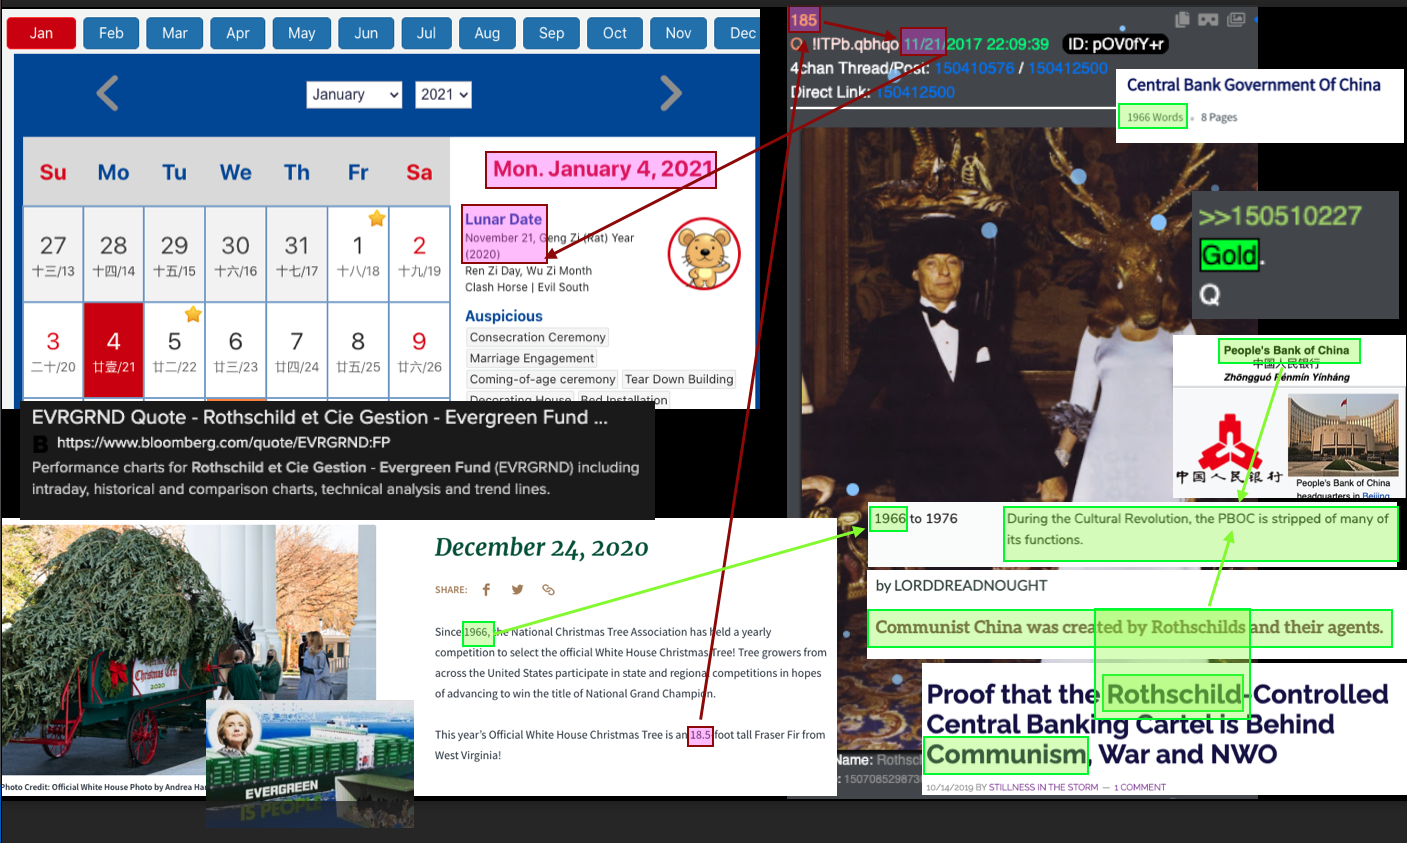The height and width of the screenshot is (843, 1407).
Task: Follow the >>150510227 reply link
Action: pos(1280,216)
